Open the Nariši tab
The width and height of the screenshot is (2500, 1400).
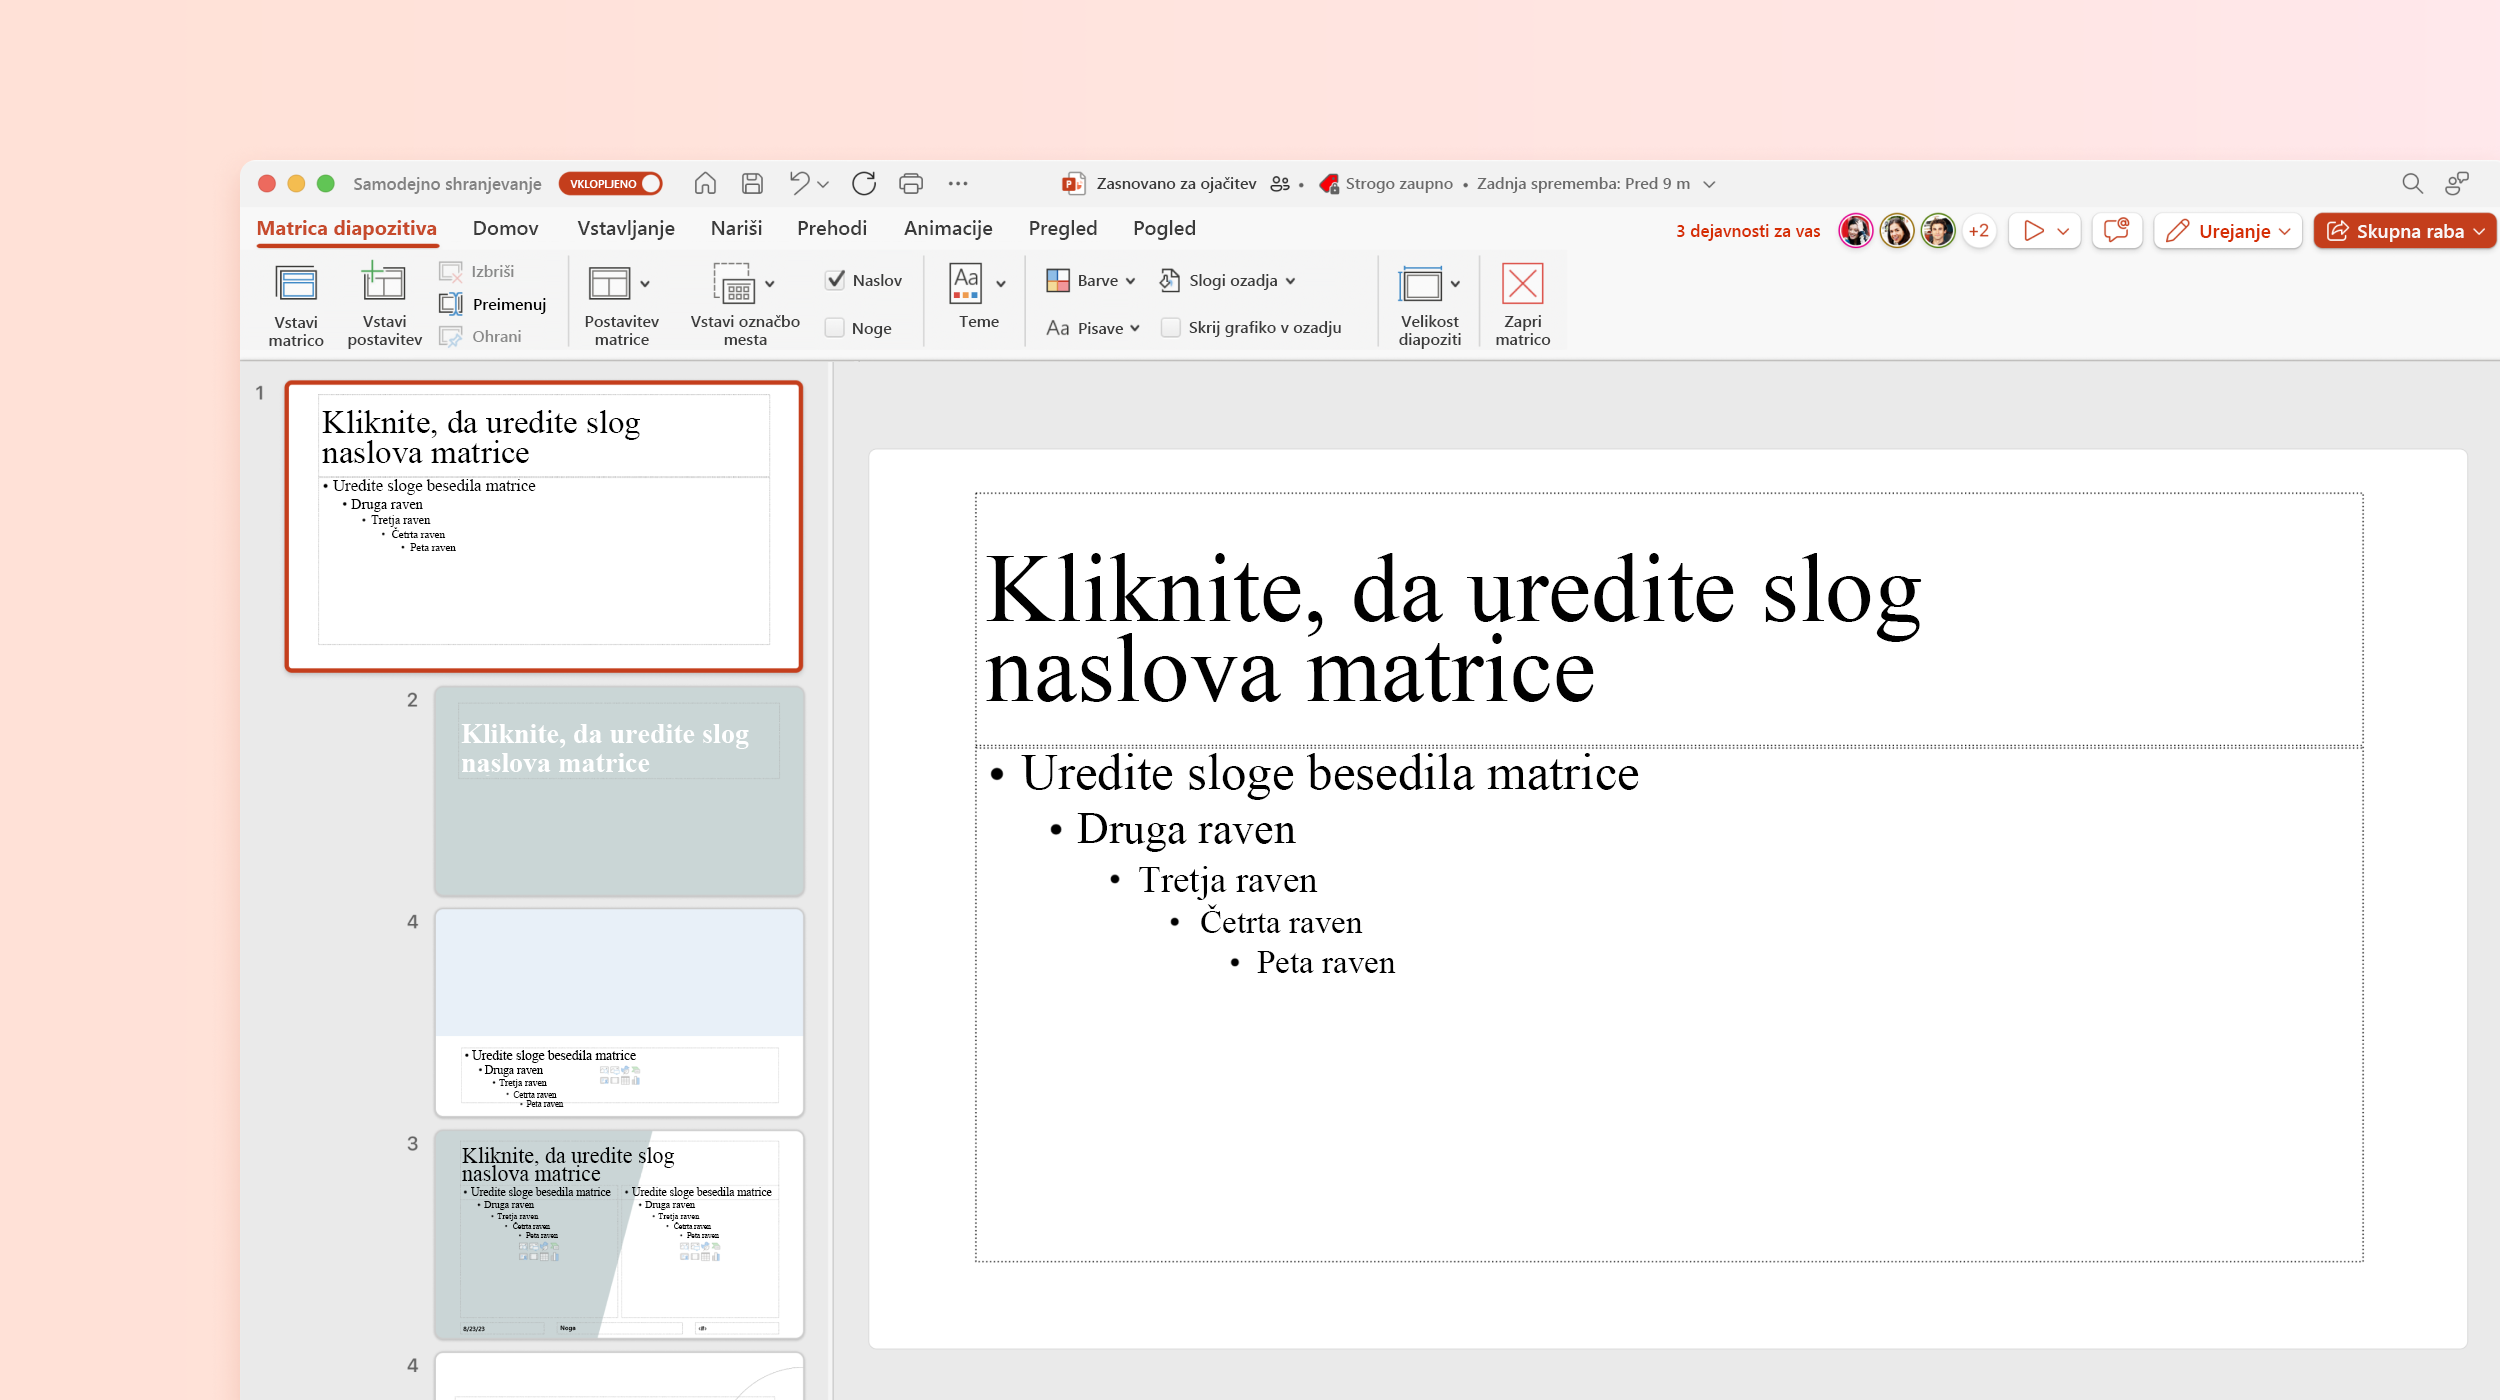tap(736, 228)
